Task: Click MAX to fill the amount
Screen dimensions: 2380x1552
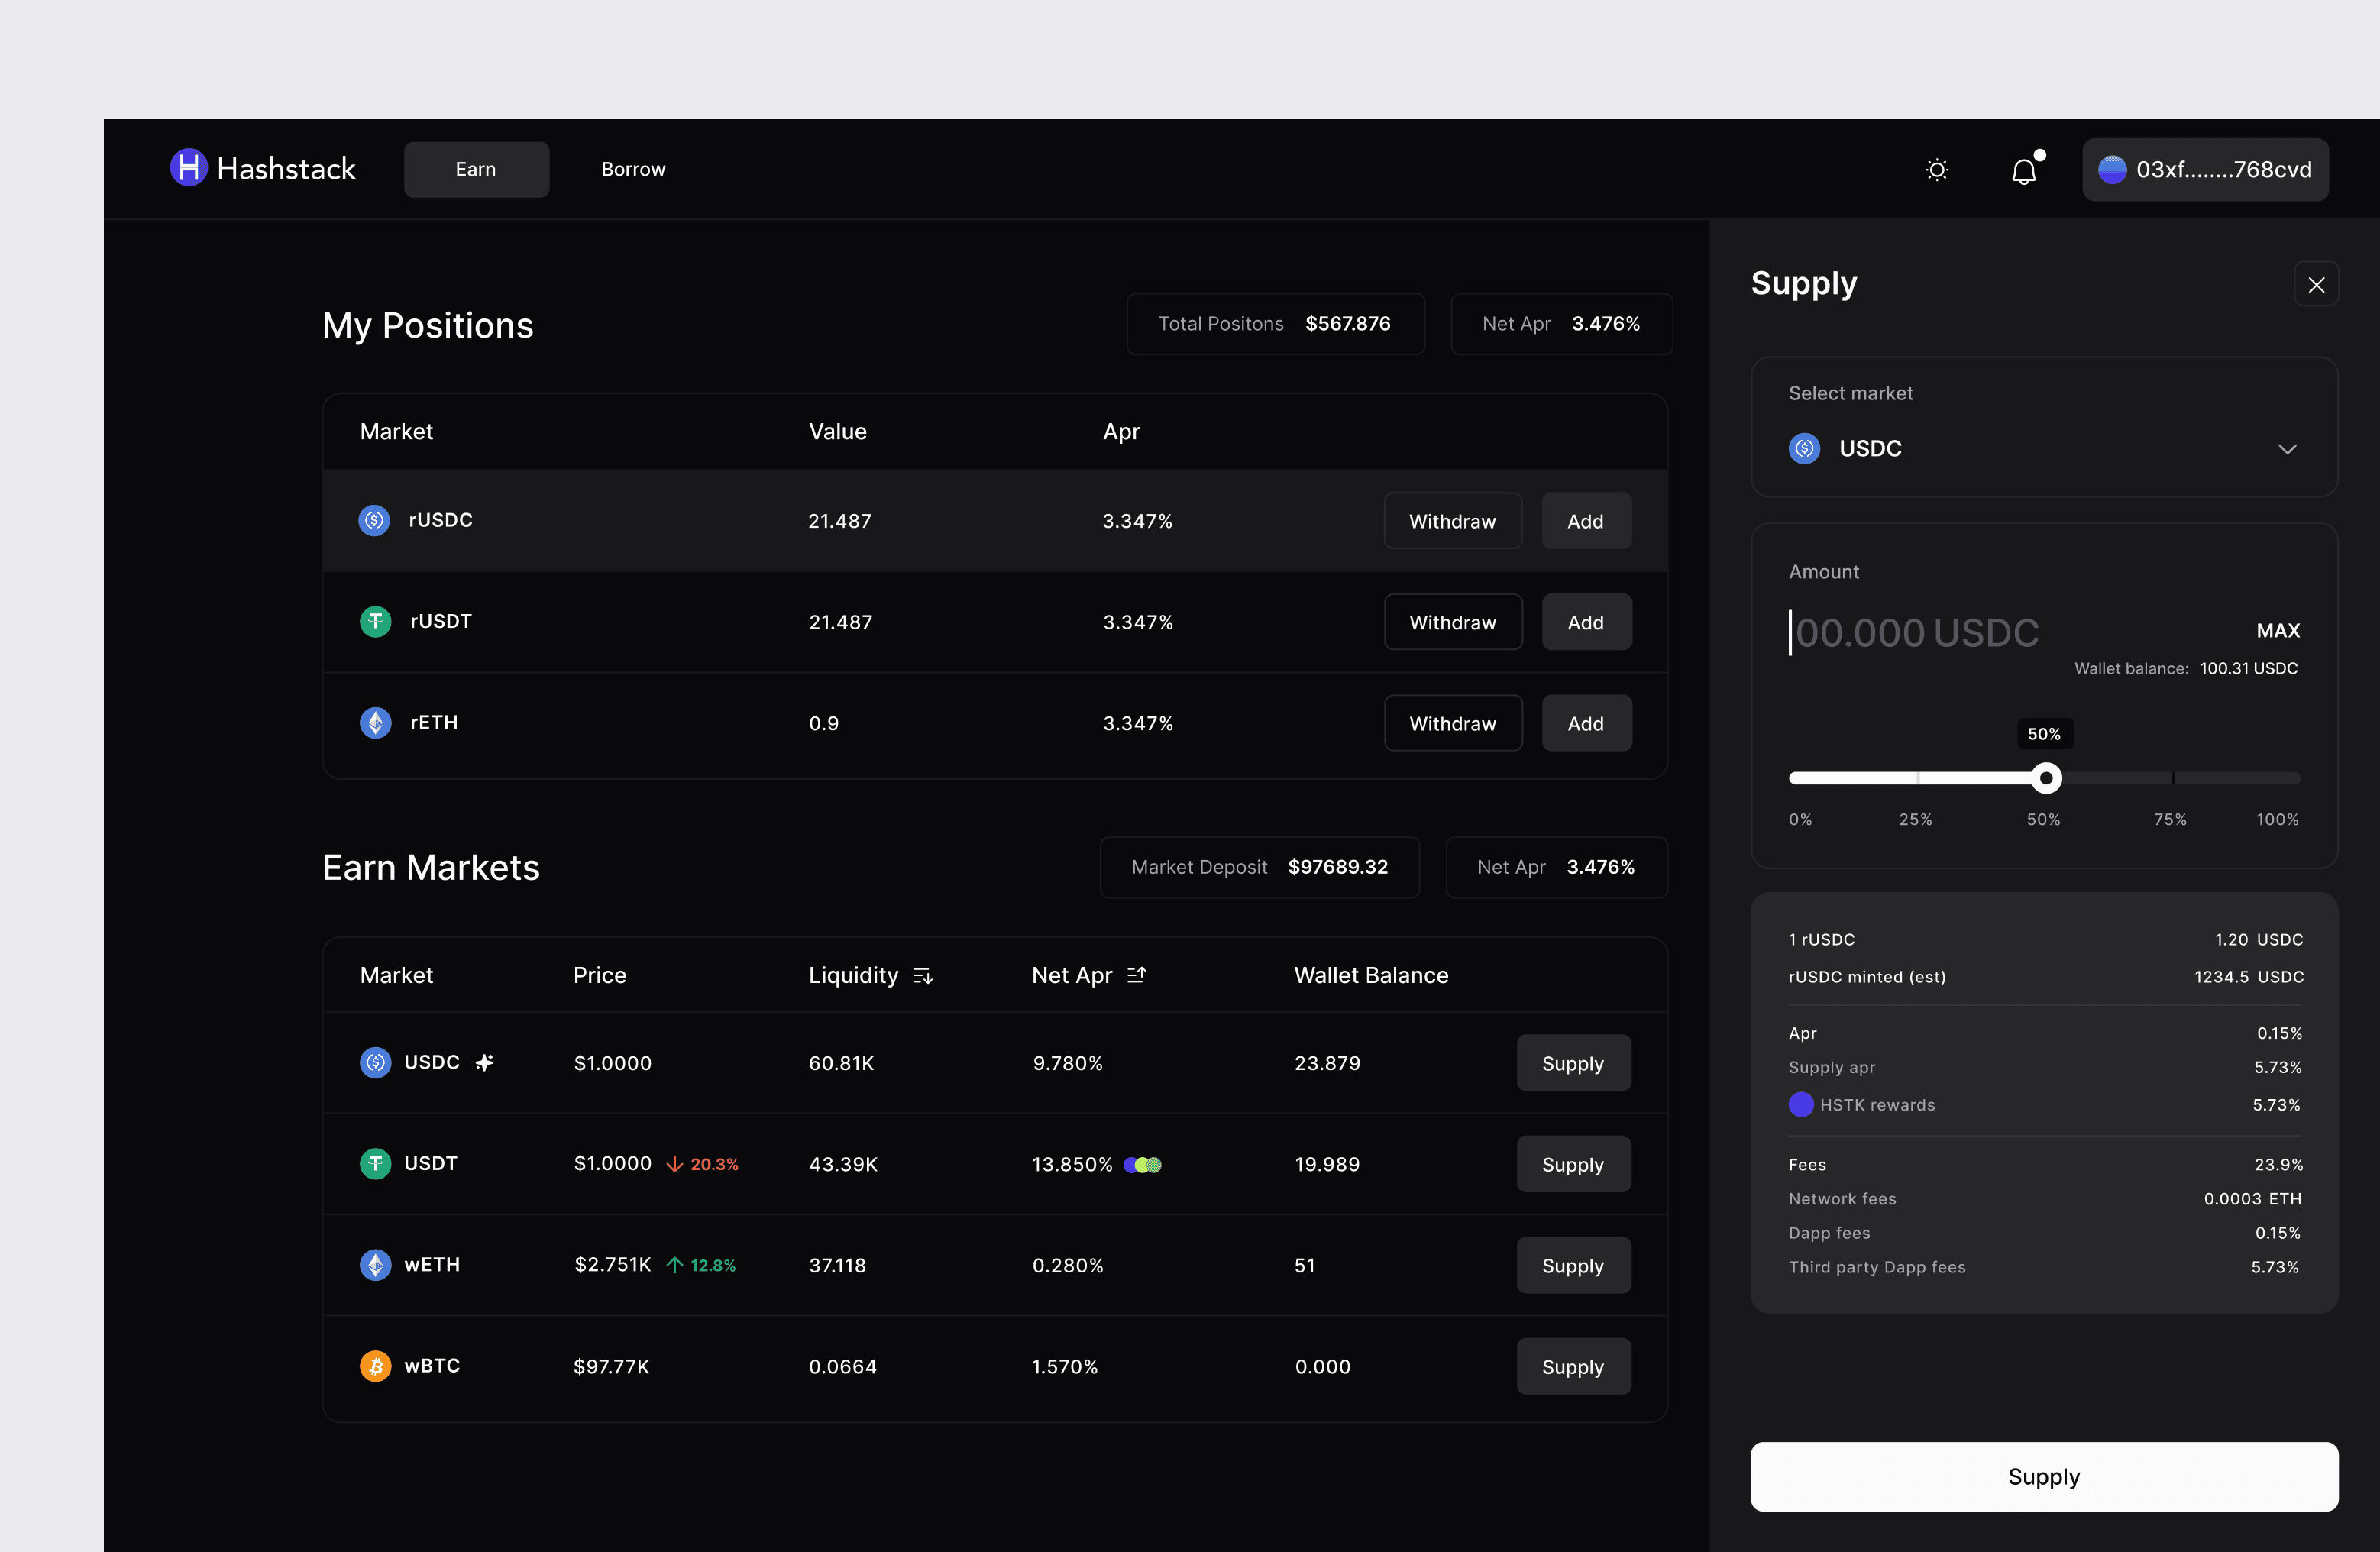Action: [2277, 631]
